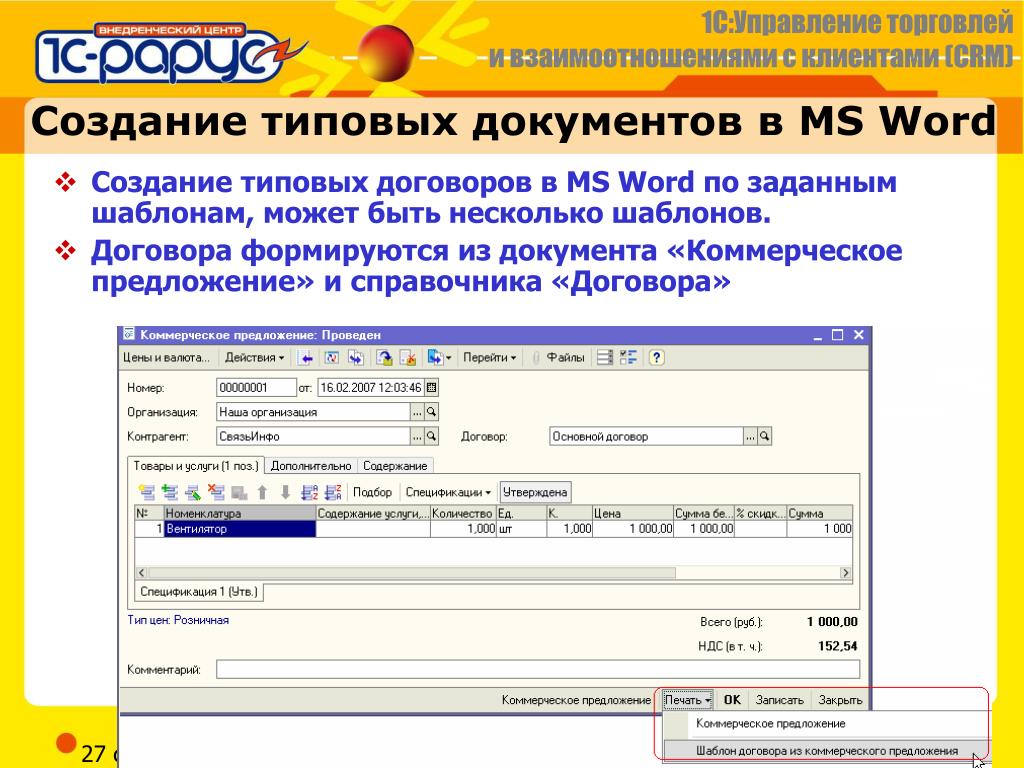Click the 'create based on' document icon
This screenshot has height=768, width=1024.
pos(435,358)
